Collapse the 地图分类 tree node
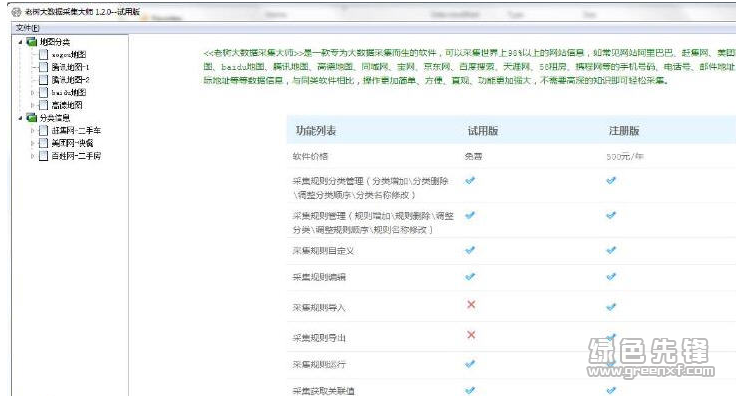Screen dimensions: 736x396 [20, 42]
